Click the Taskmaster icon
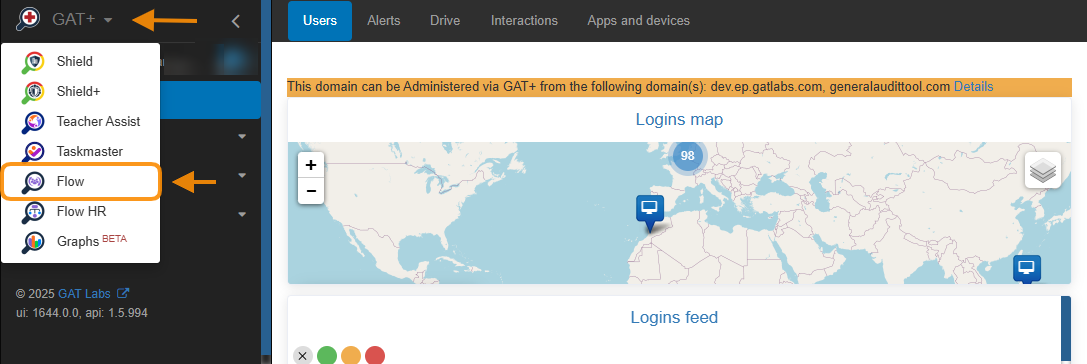Screen dimensions: 1087x364 click(33, 151)
